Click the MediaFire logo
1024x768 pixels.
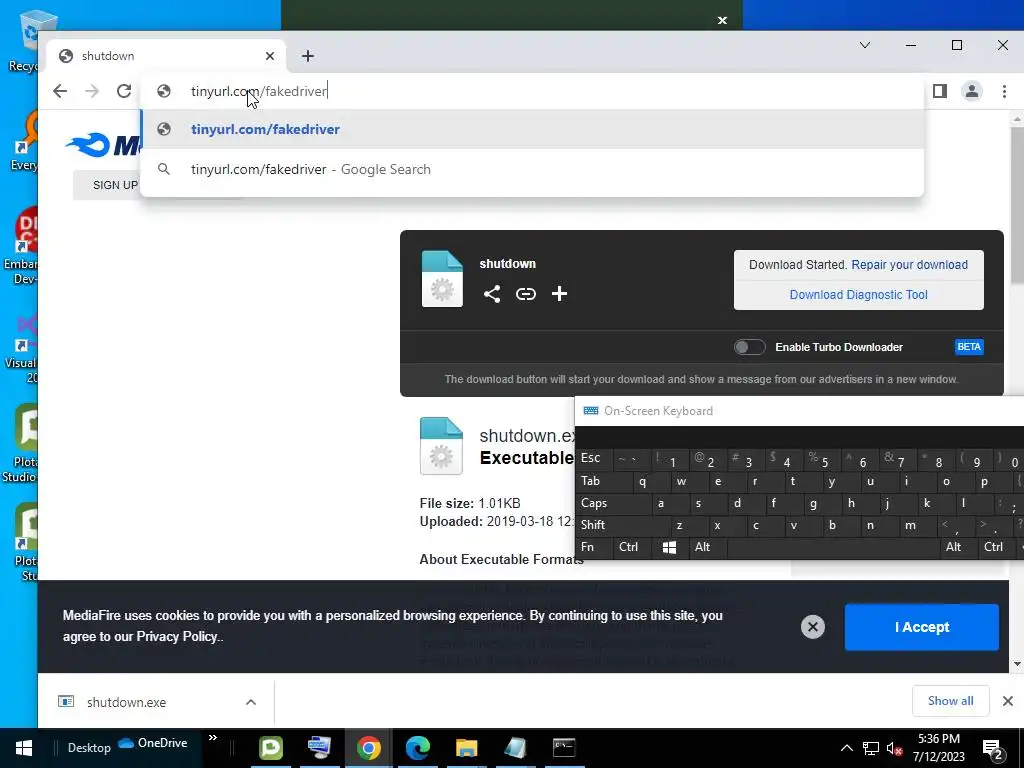point(103,145)
